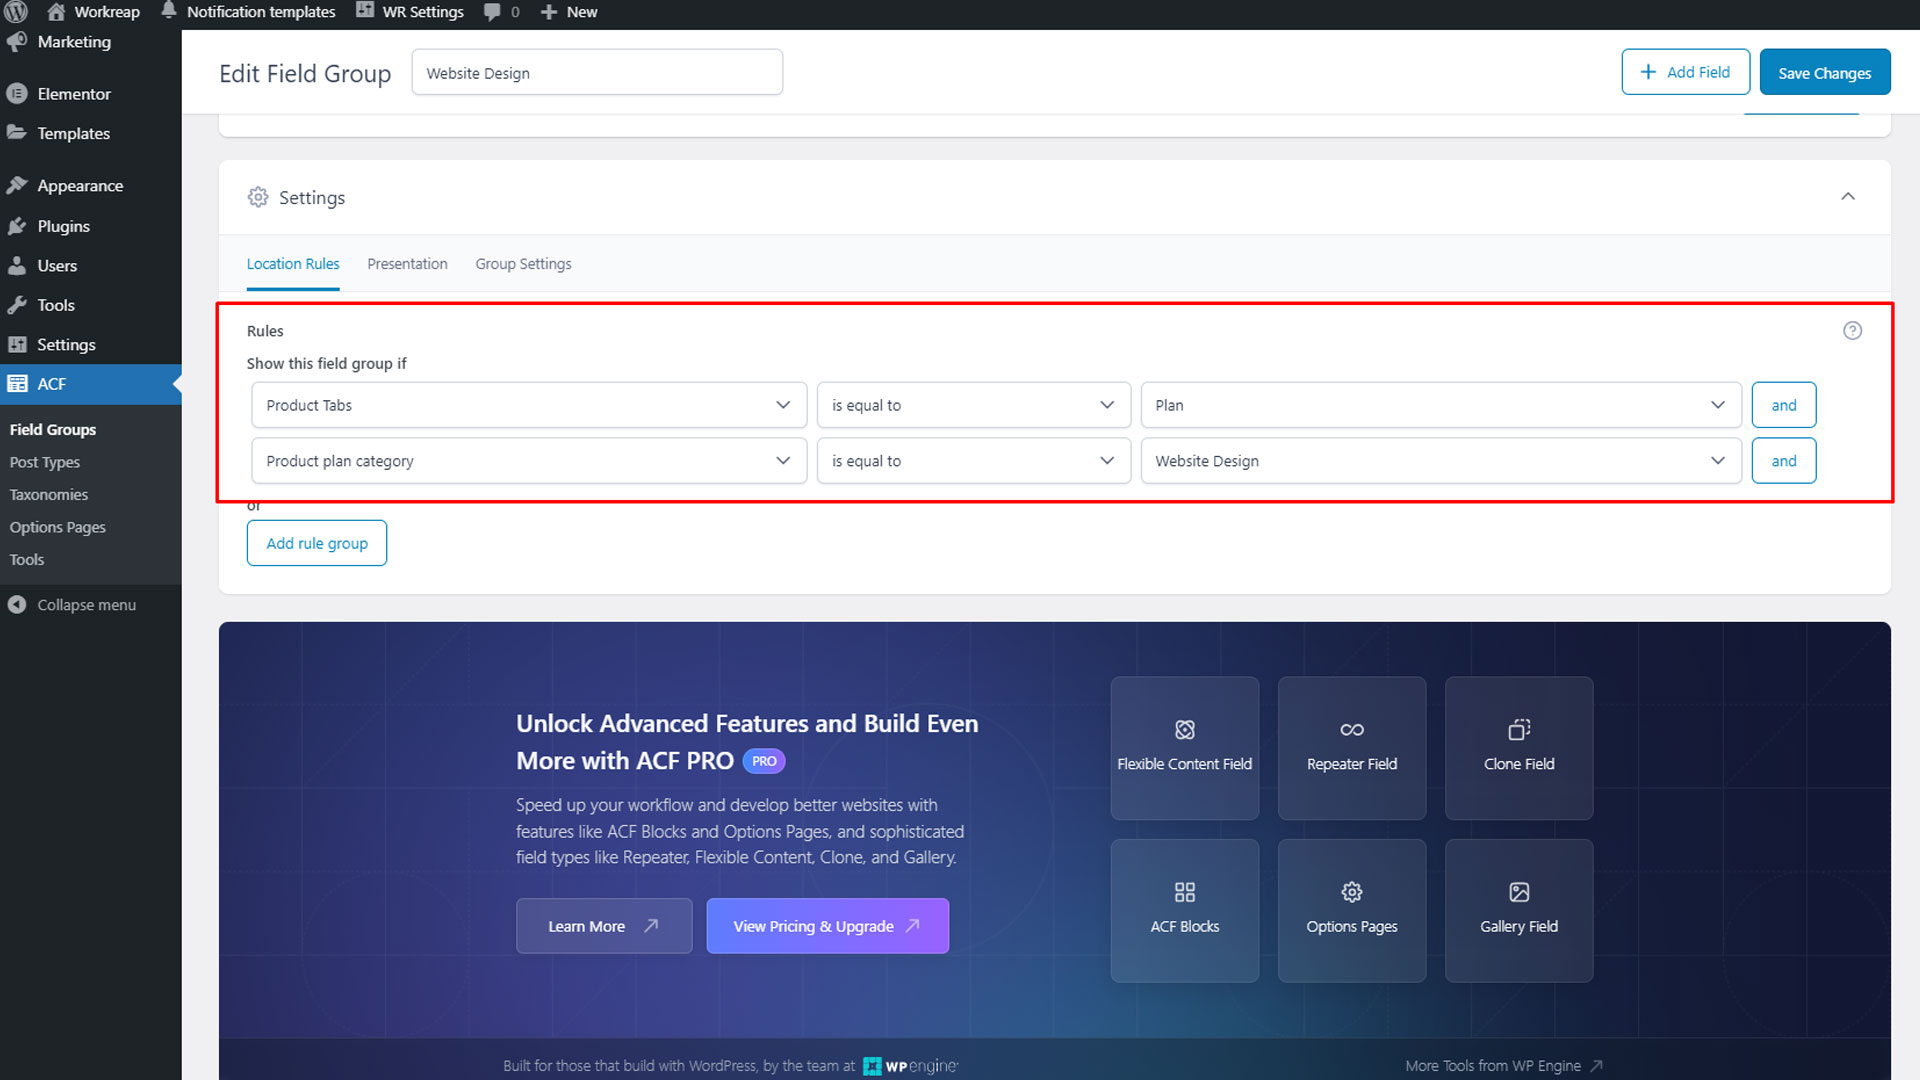1920x1080 pixels.
Task: Click the Settings gear icon in panel header
Action: click(258, 197)
